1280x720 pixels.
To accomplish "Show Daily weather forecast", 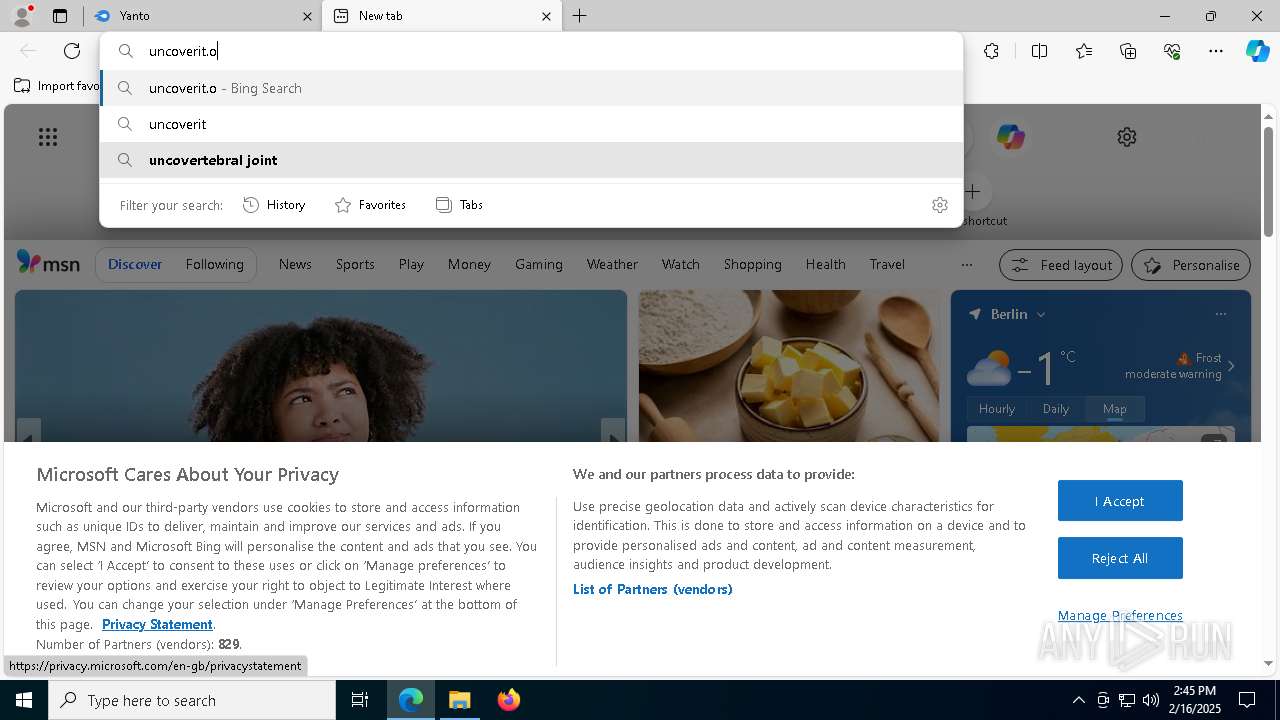I will pyautogui.click(x=1056, y=409).
